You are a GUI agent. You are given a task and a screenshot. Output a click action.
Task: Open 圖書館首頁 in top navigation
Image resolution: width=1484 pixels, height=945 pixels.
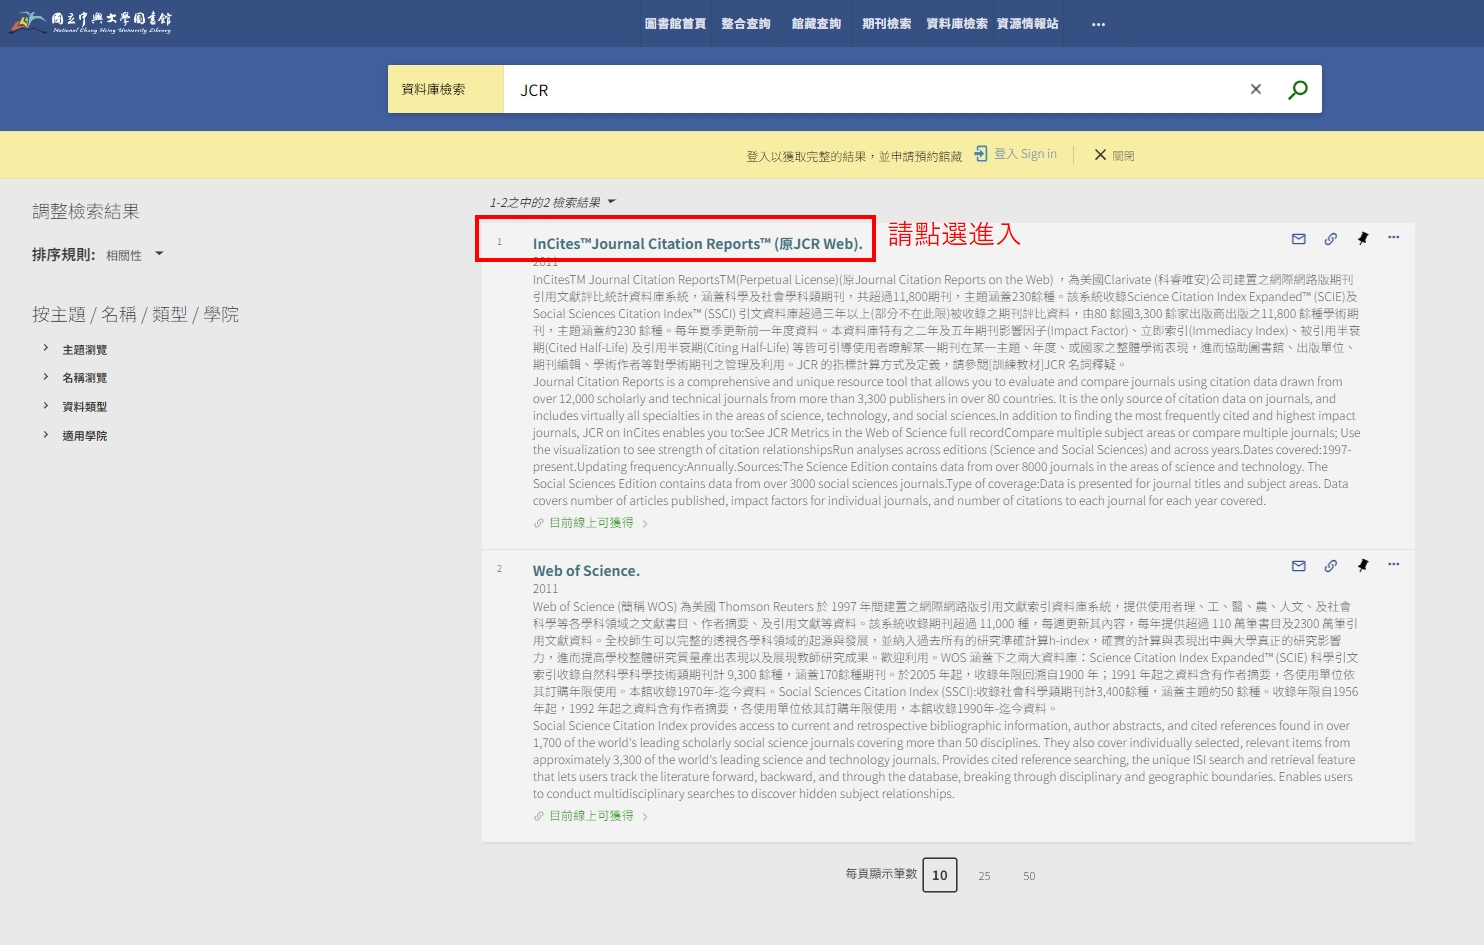[675, 24]
